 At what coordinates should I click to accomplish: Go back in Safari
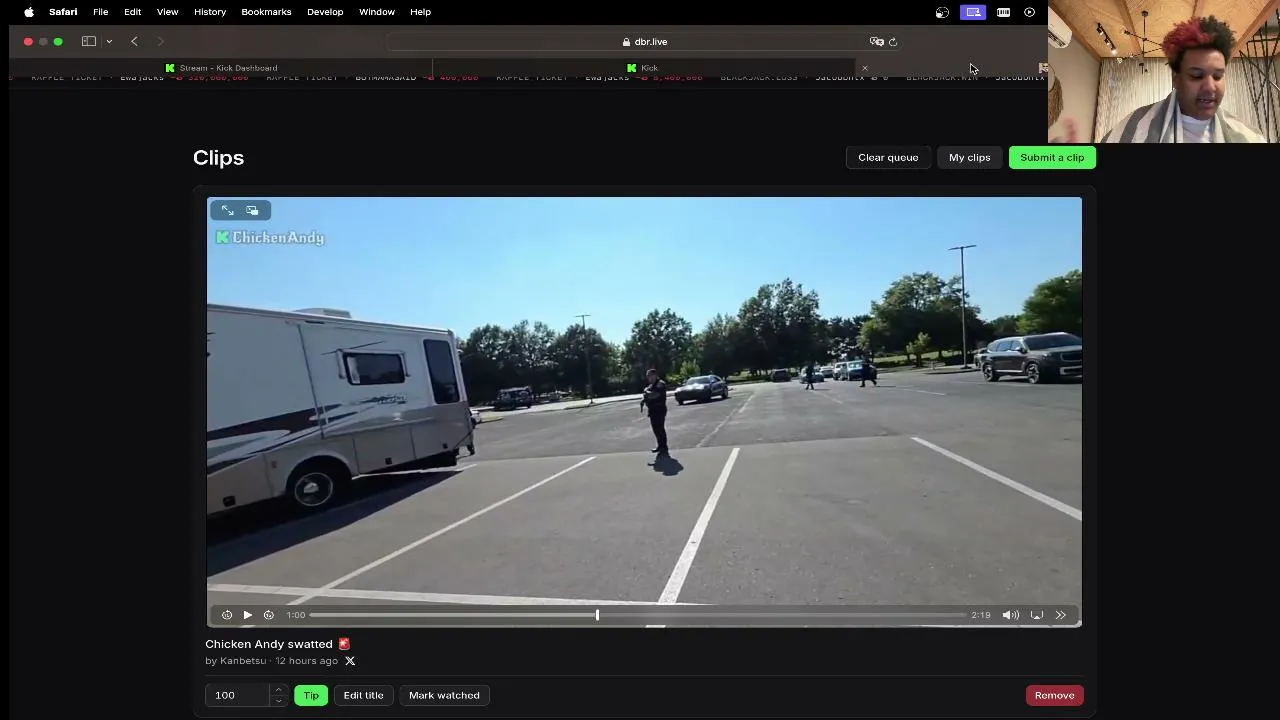pyautogui.click(x=134, y=42)
